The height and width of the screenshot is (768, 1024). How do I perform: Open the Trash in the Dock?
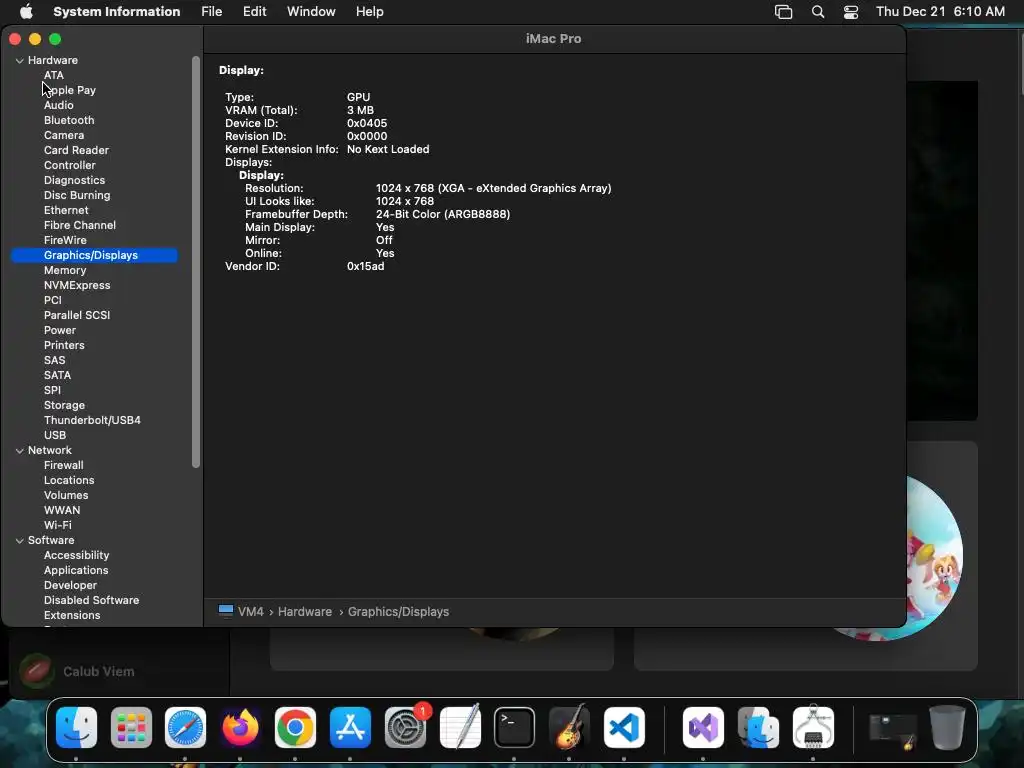[x=948, y=728]
